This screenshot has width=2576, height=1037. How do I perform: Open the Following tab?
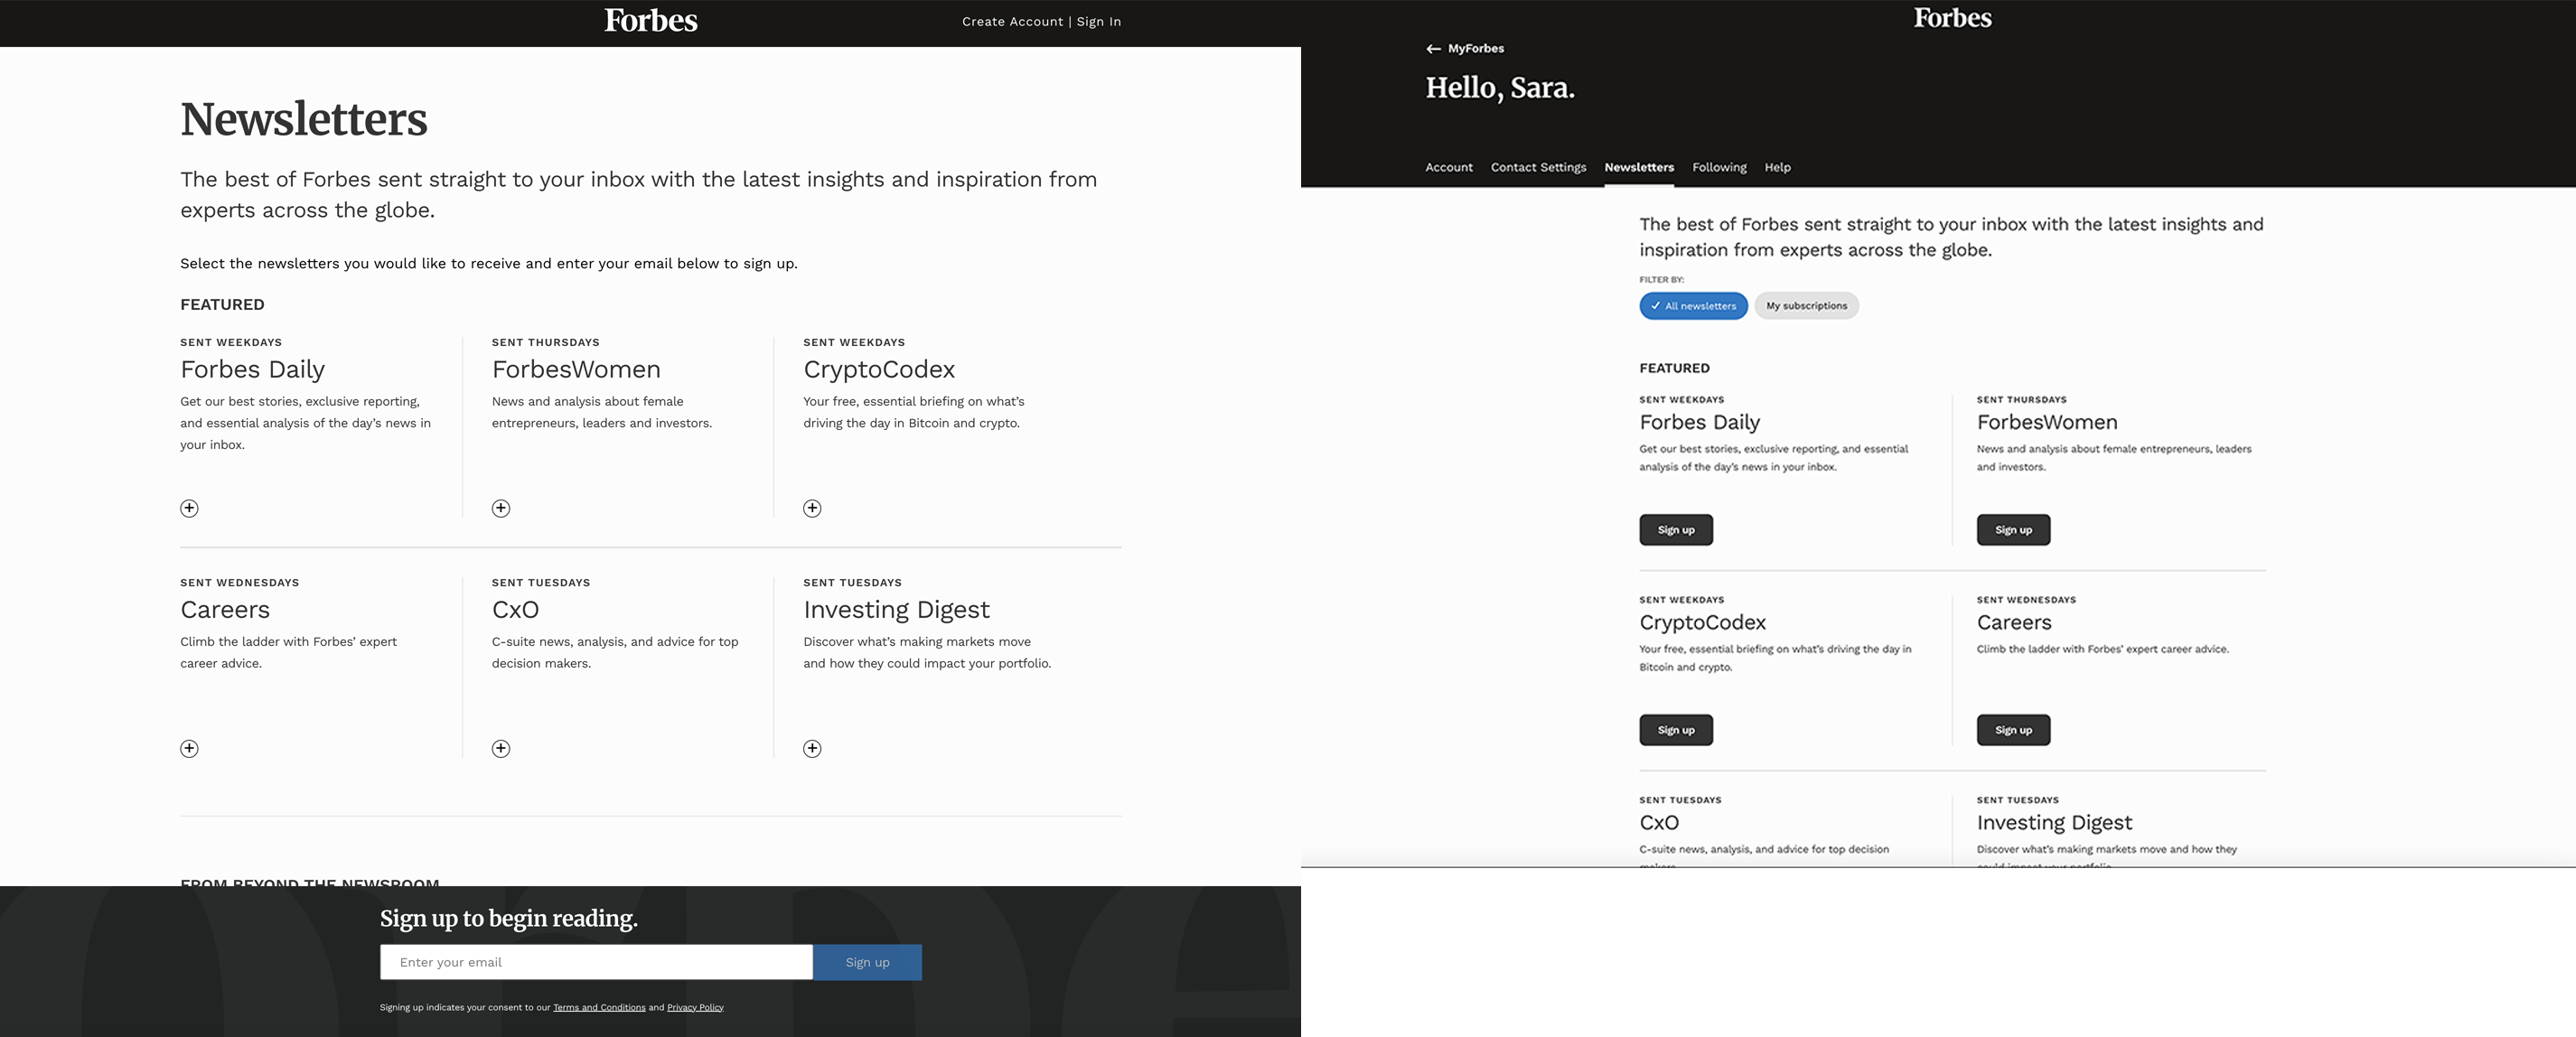click(1719, 167)
